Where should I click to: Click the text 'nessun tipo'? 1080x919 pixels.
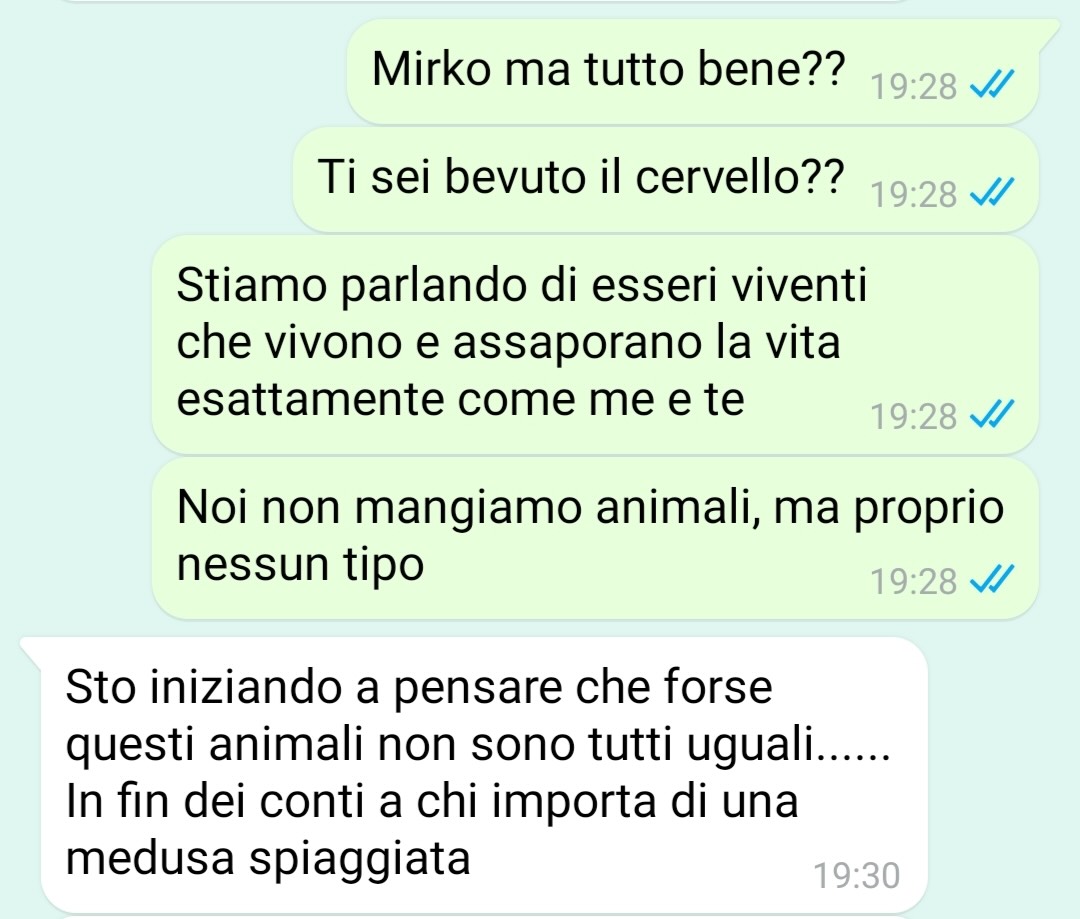(x=300, y=566)
